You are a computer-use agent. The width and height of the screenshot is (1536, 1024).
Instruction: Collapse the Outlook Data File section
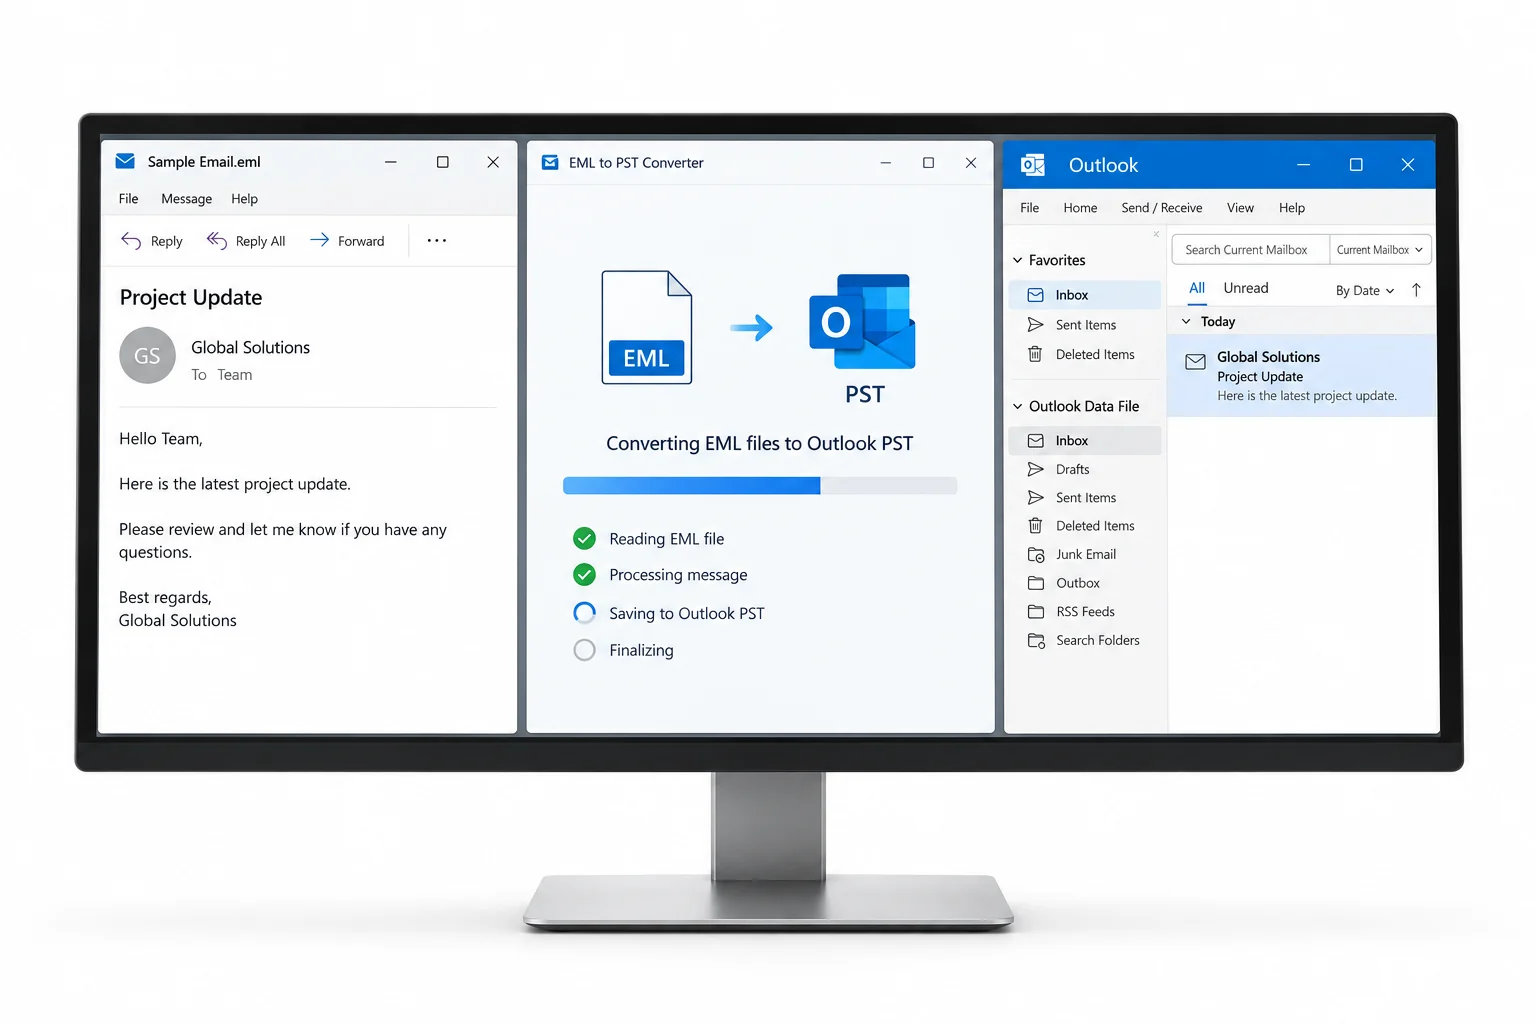click(x=1018, y=406)
